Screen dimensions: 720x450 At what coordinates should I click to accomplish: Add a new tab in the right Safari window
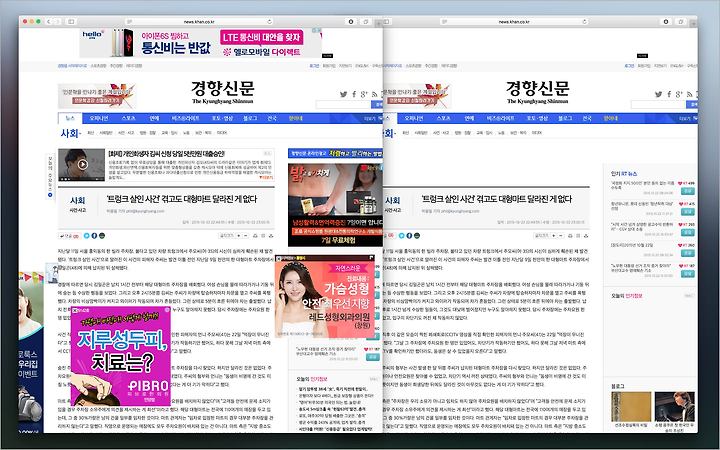tap(693, 23)
